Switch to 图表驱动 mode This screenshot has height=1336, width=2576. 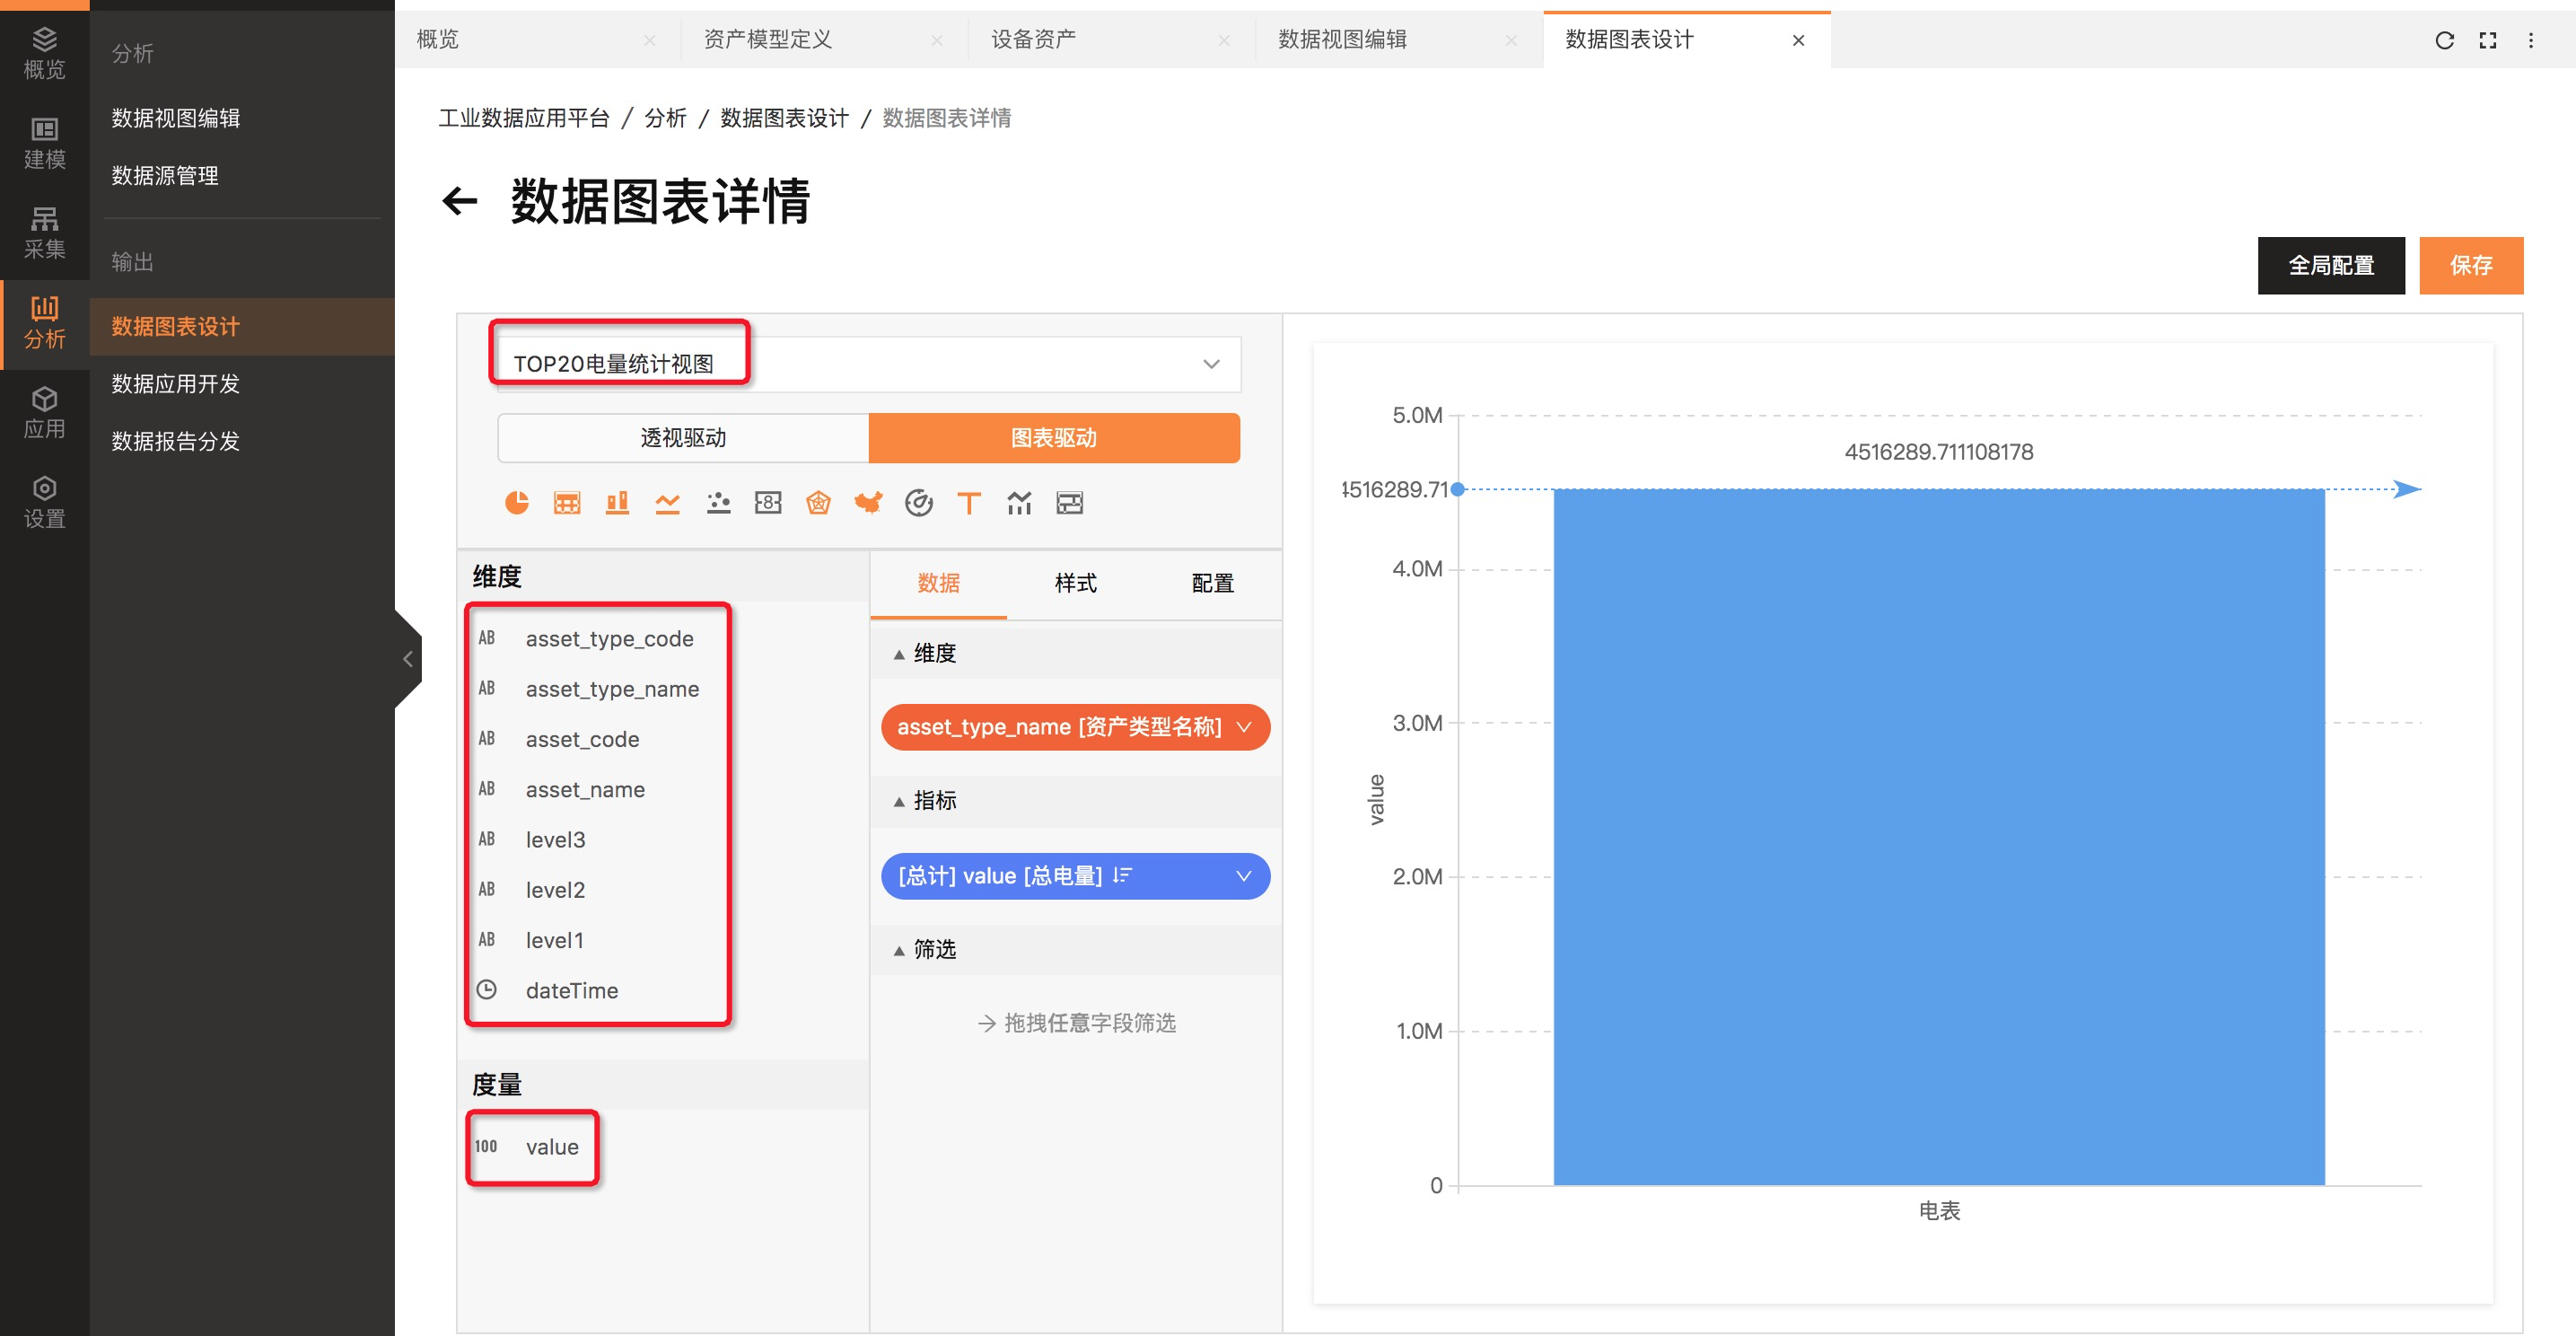[x=1054, y=438]
